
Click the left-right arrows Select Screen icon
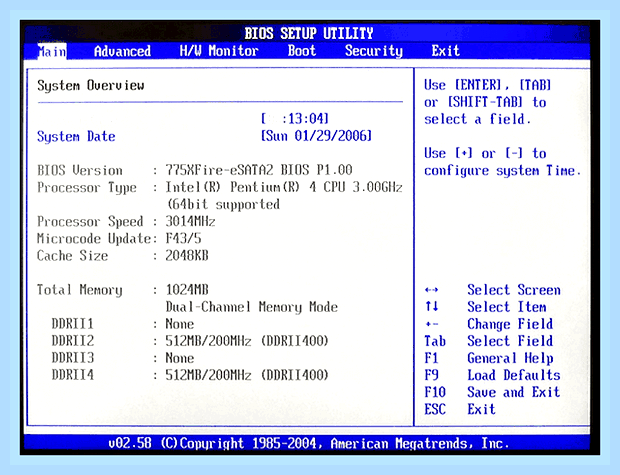point(431,290)
